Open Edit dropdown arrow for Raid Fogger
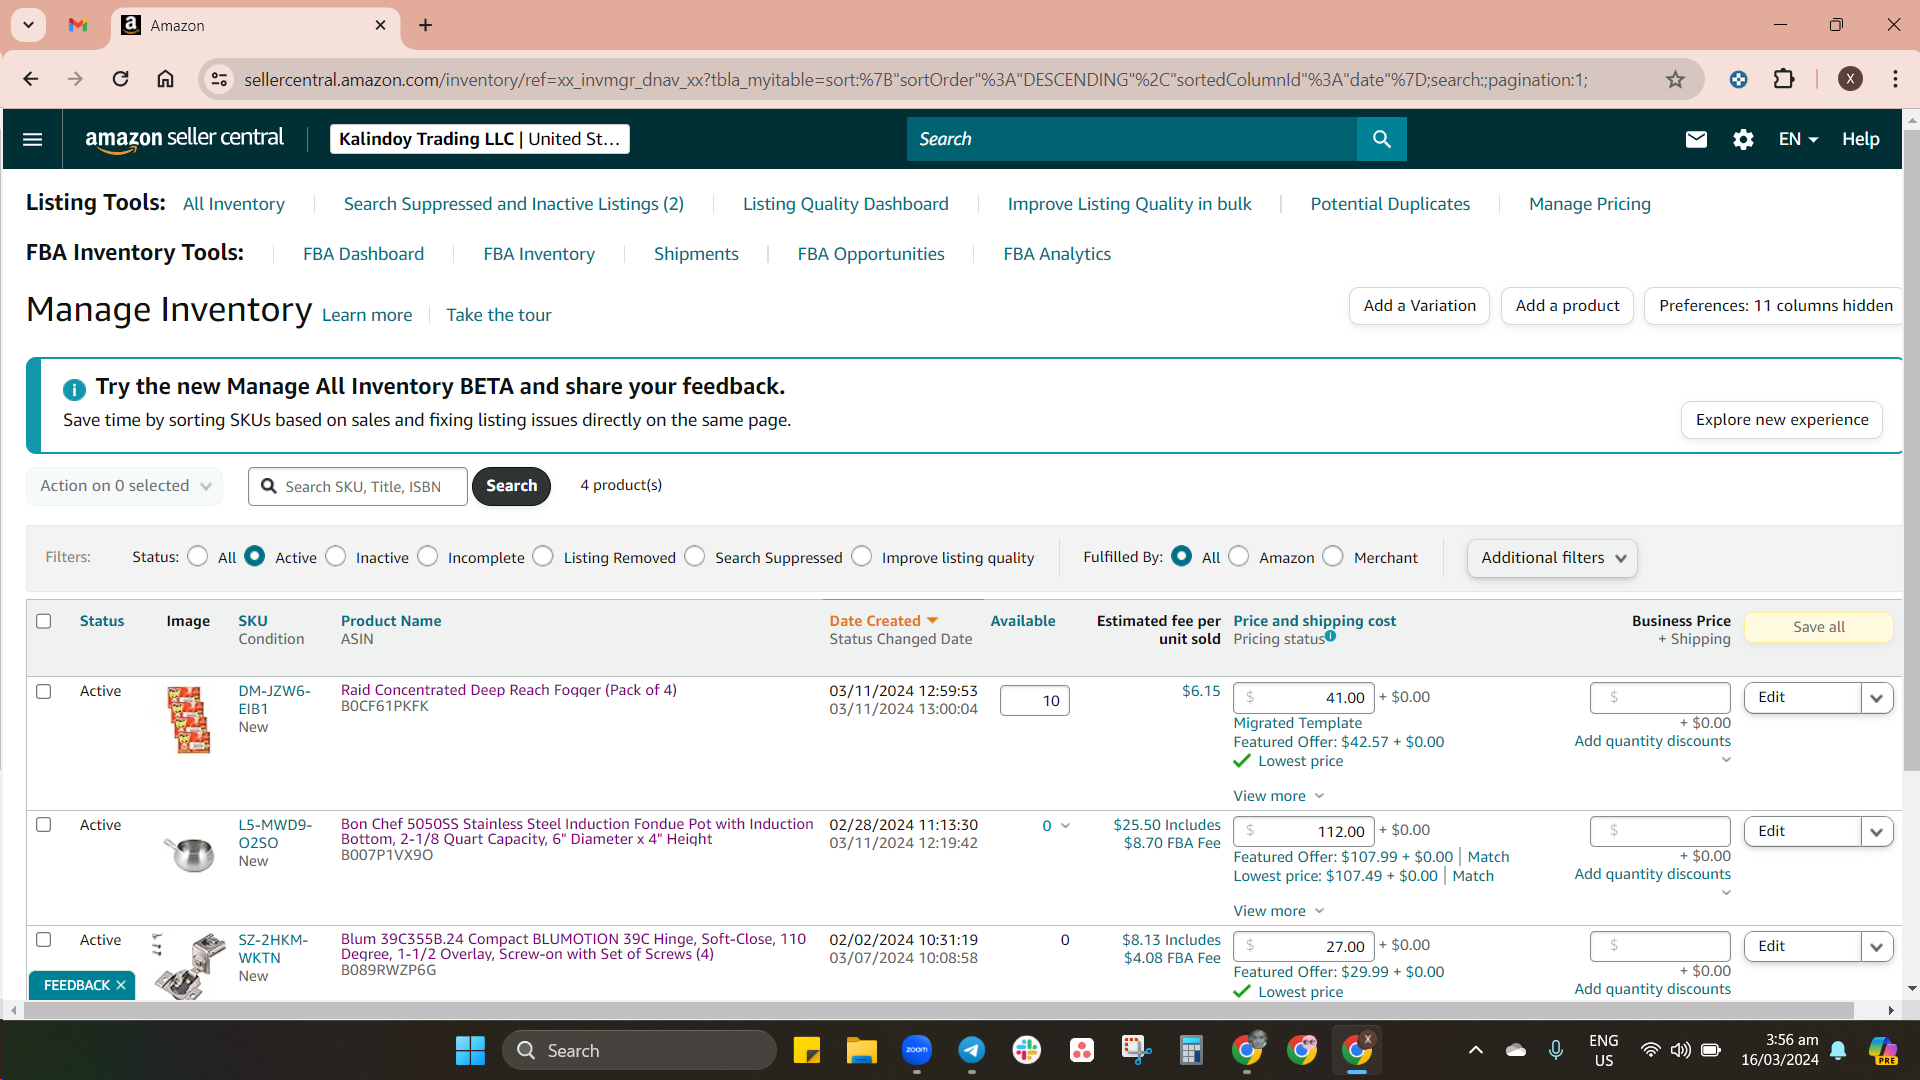Screen dimensions: 1920x1080 point(1877,698)
